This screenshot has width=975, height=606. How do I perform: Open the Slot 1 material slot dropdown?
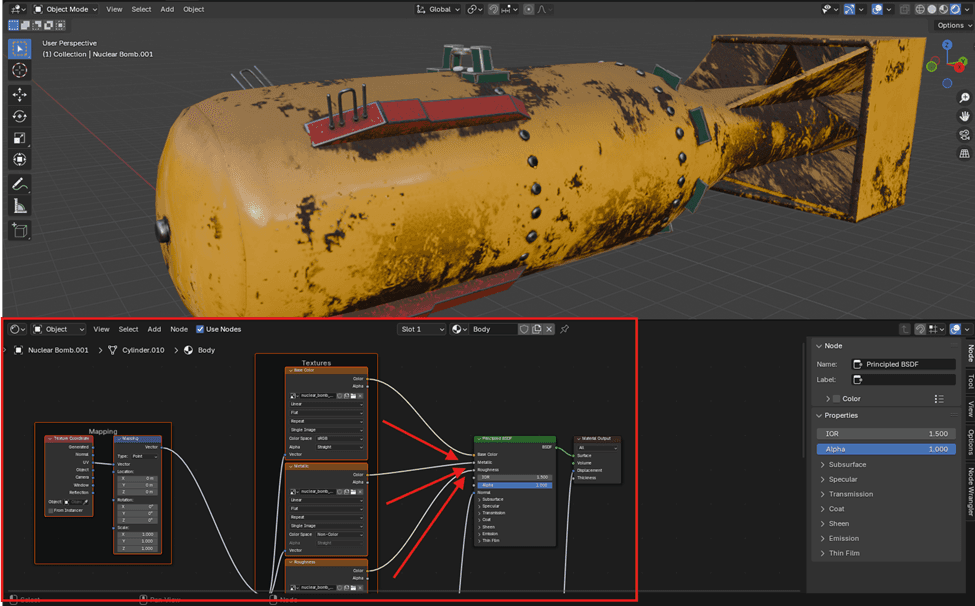(x=421, y=329)
